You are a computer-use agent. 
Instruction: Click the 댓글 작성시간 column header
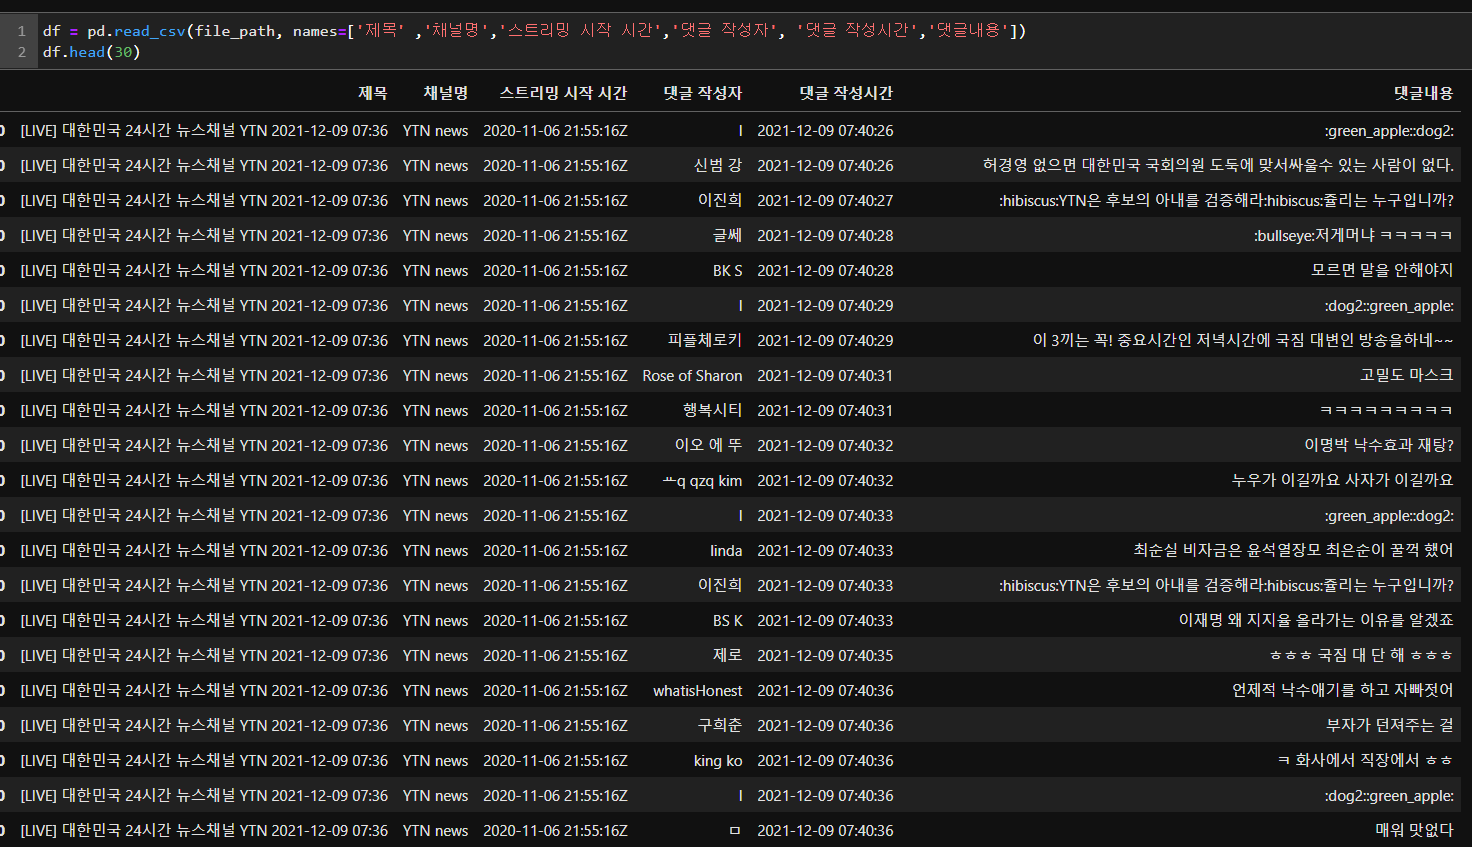click(846, 93)
